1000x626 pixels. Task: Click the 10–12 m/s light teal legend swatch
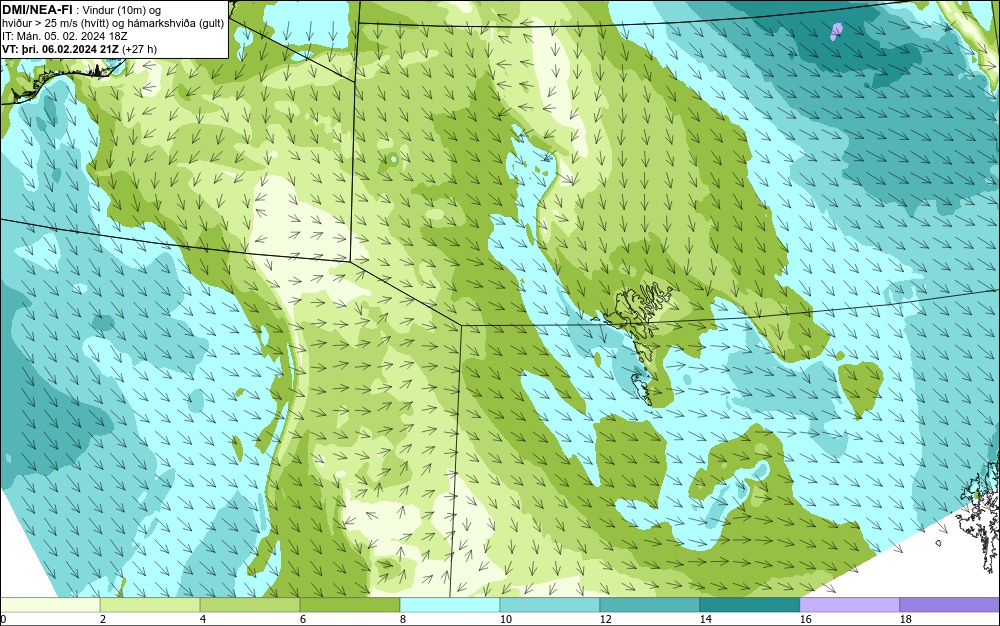point(550,605)
